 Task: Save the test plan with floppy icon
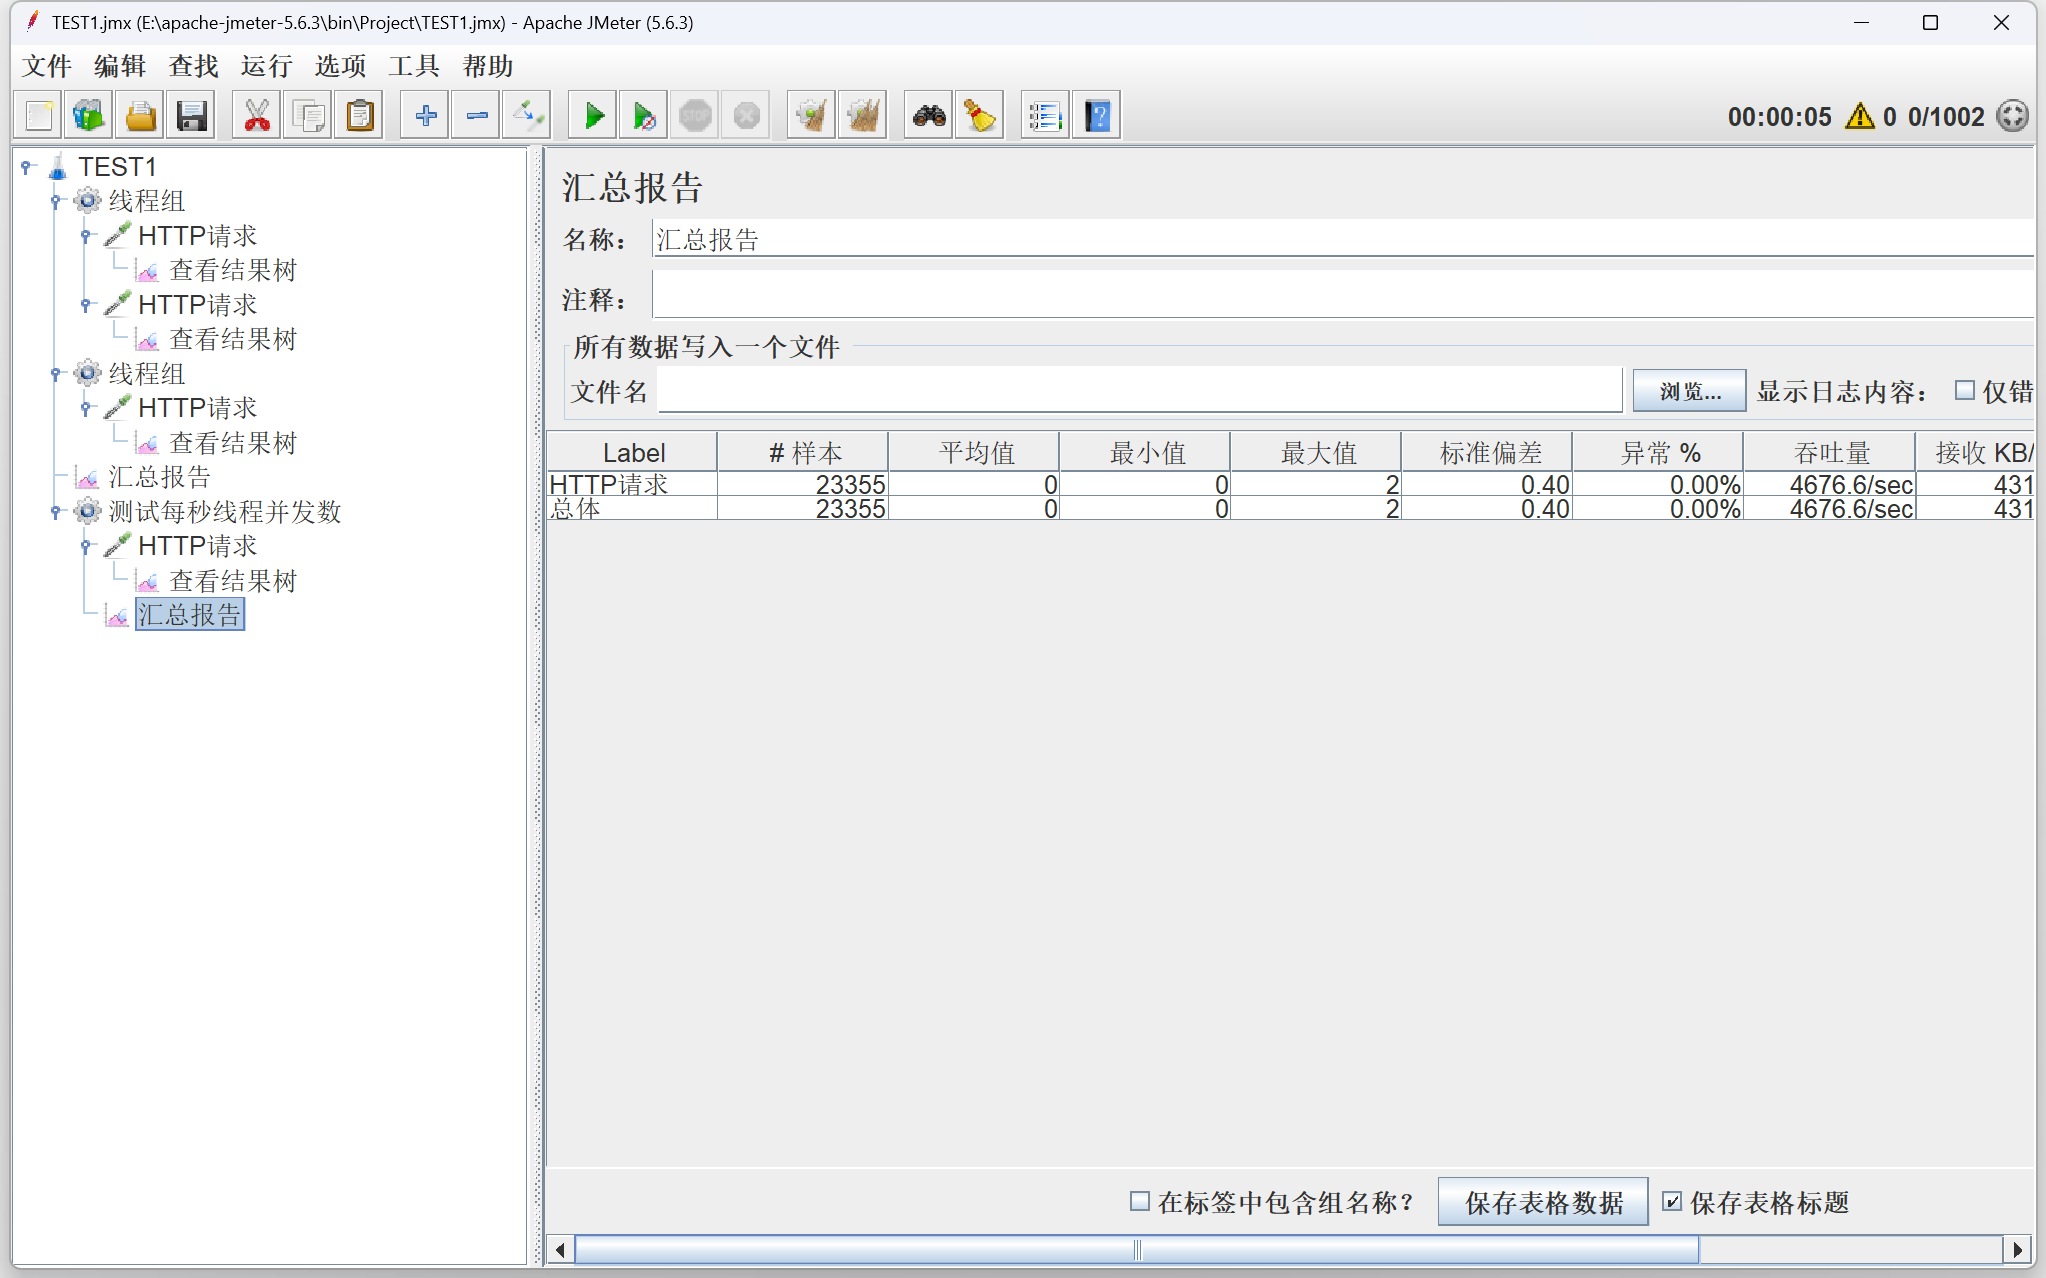[191, 116]
